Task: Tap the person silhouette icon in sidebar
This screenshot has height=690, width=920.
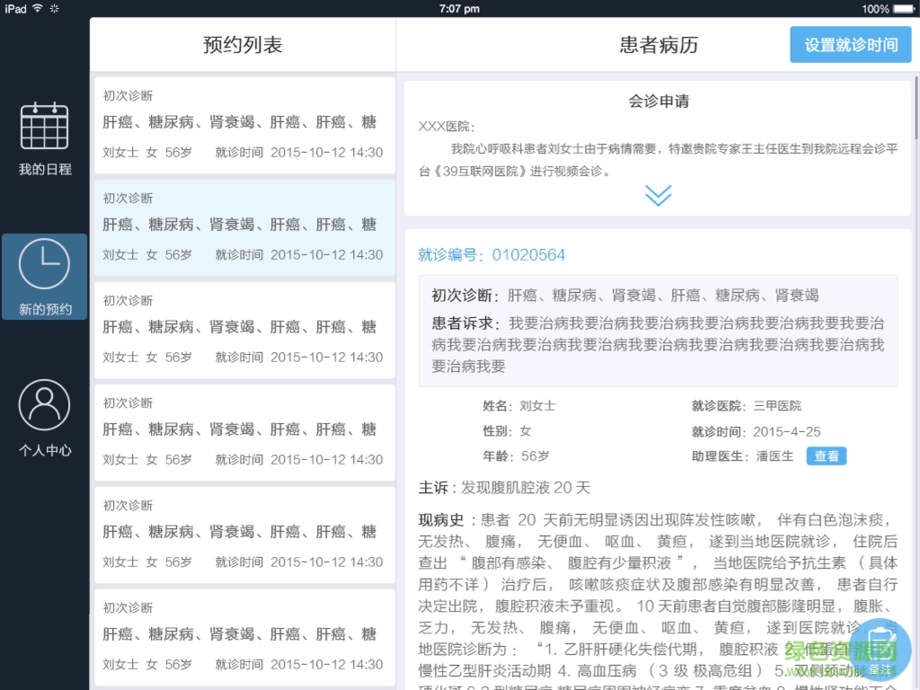Action: pos(44,405)
